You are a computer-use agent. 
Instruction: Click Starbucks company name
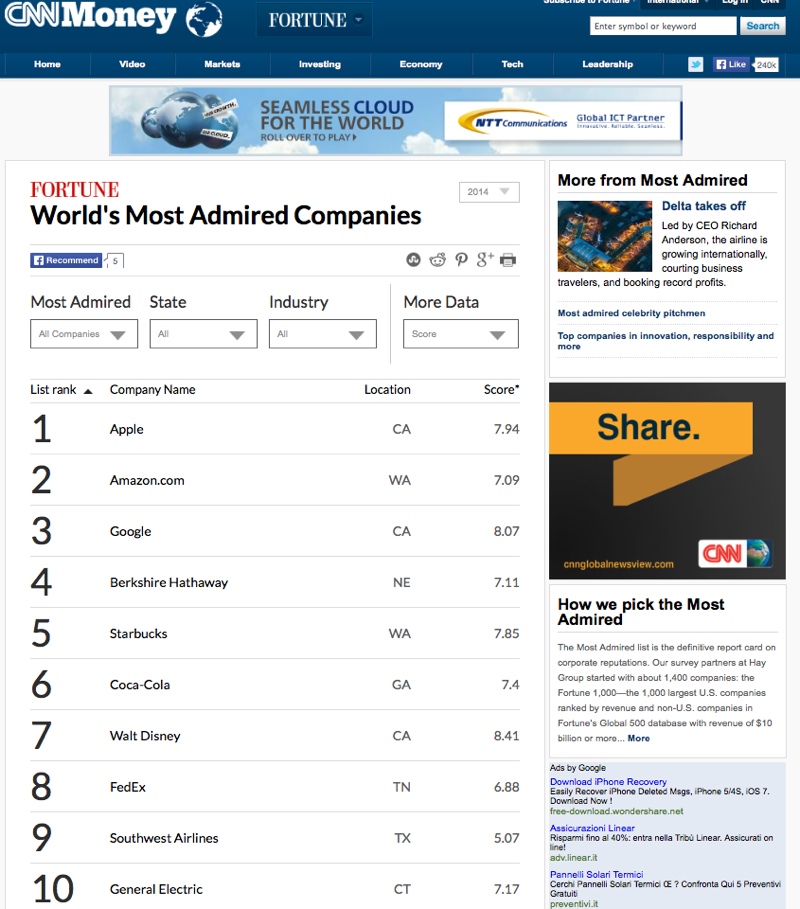[139, 634]
